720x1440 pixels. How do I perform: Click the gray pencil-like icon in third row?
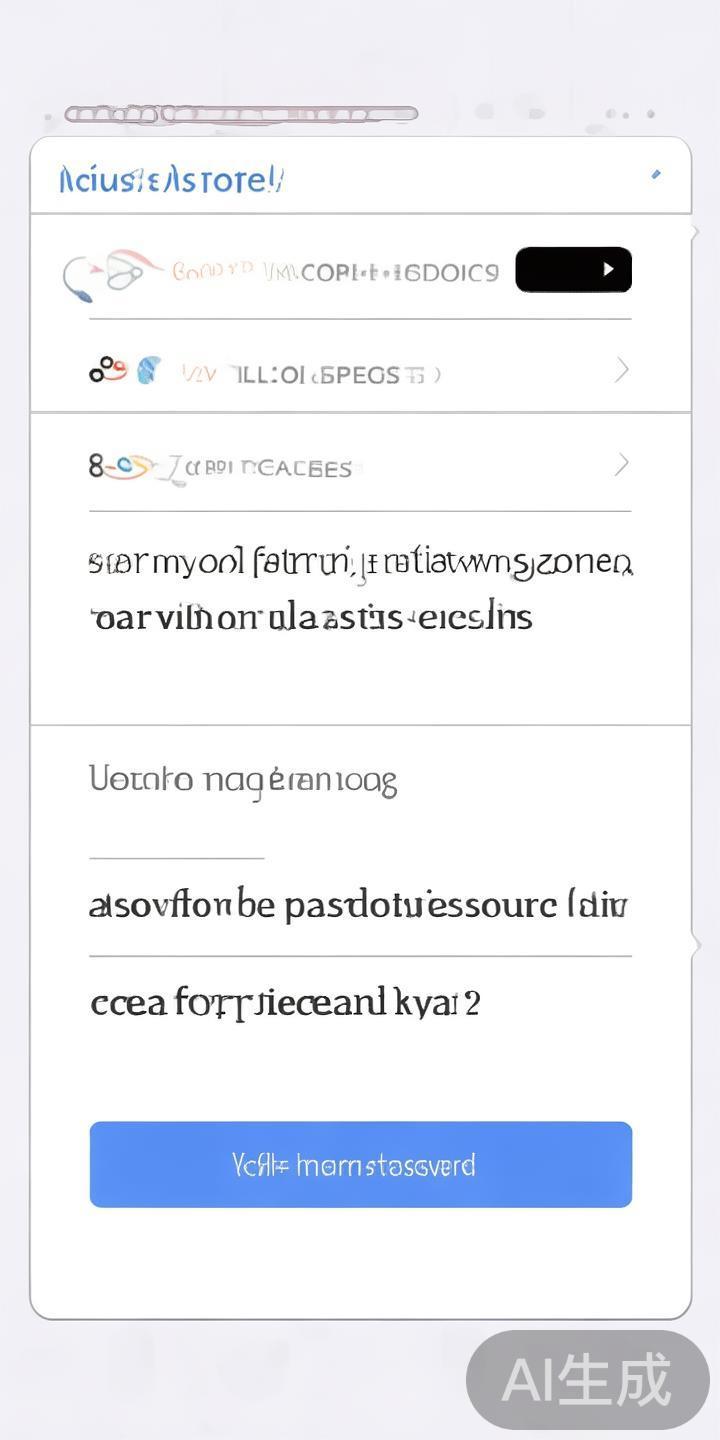point(174,470)
